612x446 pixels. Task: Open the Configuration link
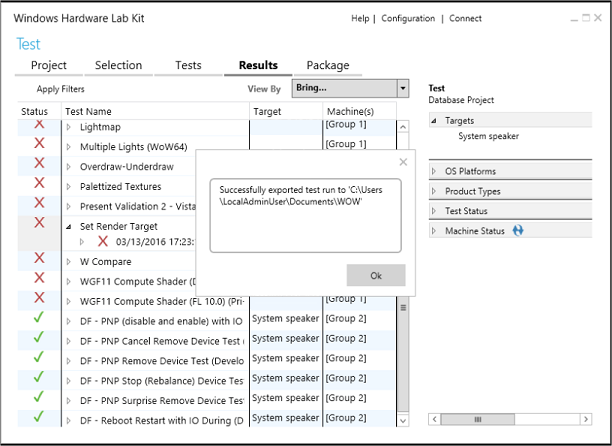[408, 18]
